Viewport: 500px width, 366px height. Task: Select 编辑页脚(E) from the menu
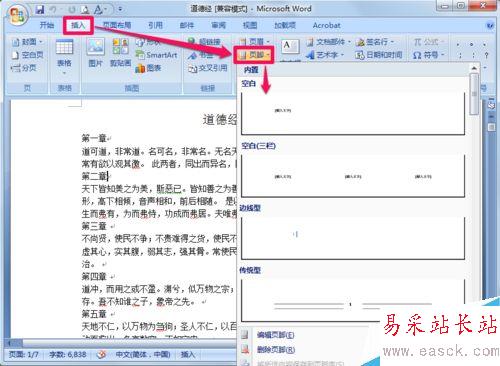coord(275,335)
